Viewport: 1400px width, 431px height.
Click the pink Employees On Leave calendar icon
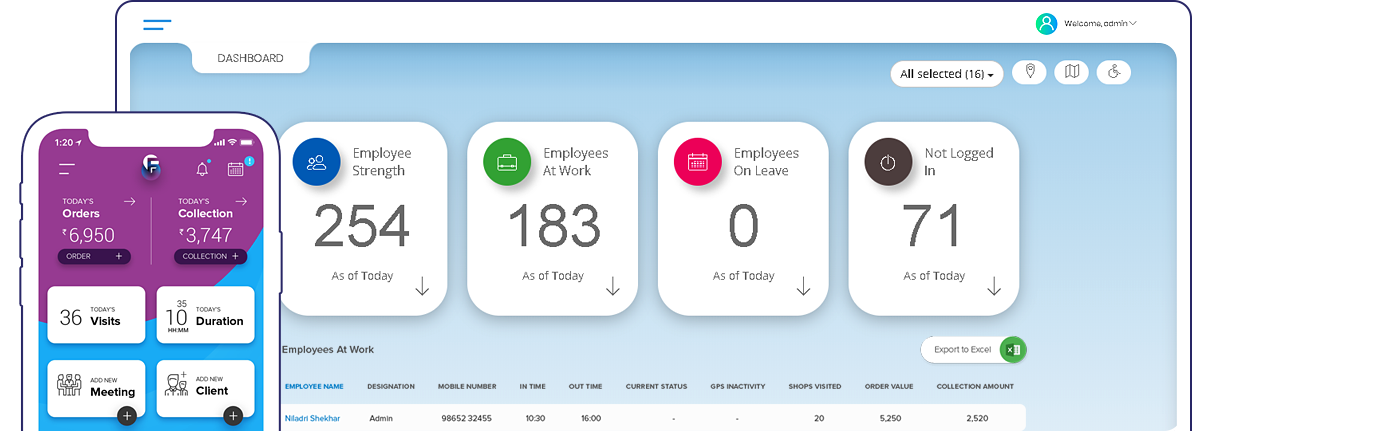pyautogui.click(x=698, y=162)
